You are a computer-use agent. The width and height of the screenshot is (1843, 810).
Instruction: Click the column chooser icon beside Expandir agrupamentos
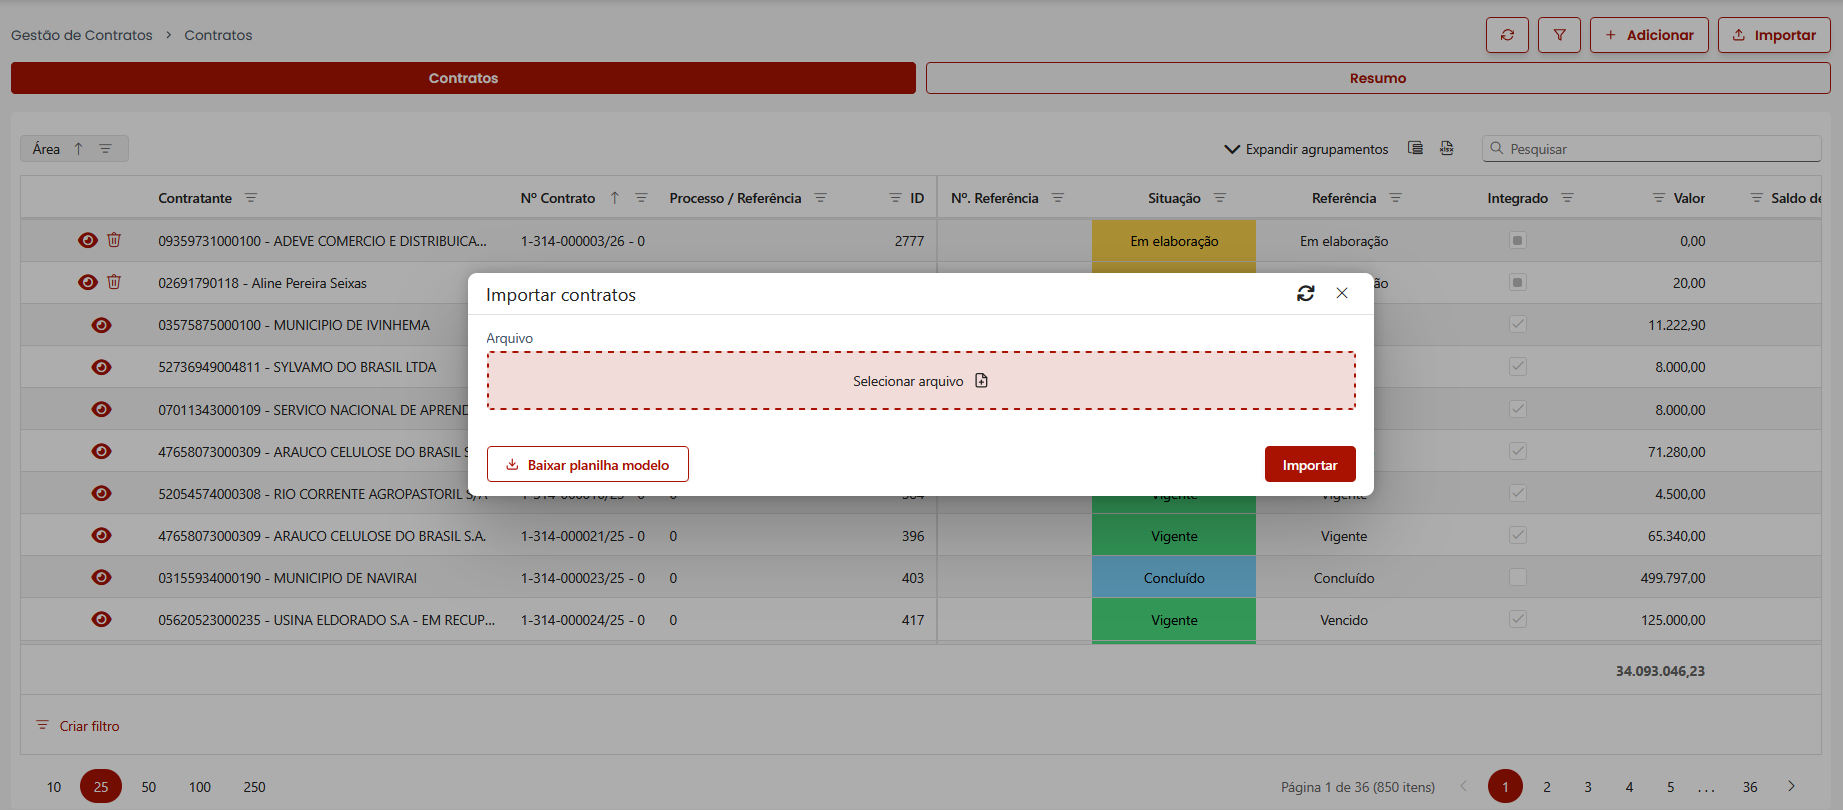click(x=1415, y=148)
